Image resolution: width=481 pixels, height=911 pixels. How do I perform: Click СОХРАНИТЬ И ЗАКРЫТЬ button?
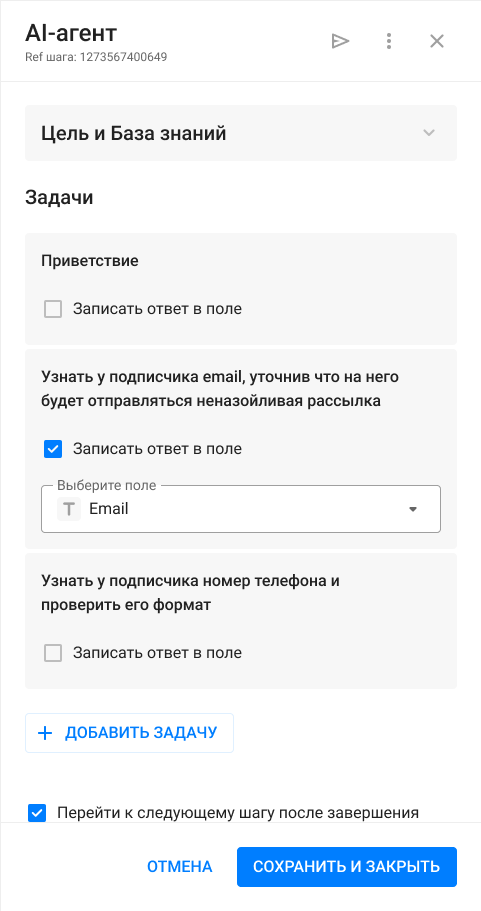tap(347, 867)
